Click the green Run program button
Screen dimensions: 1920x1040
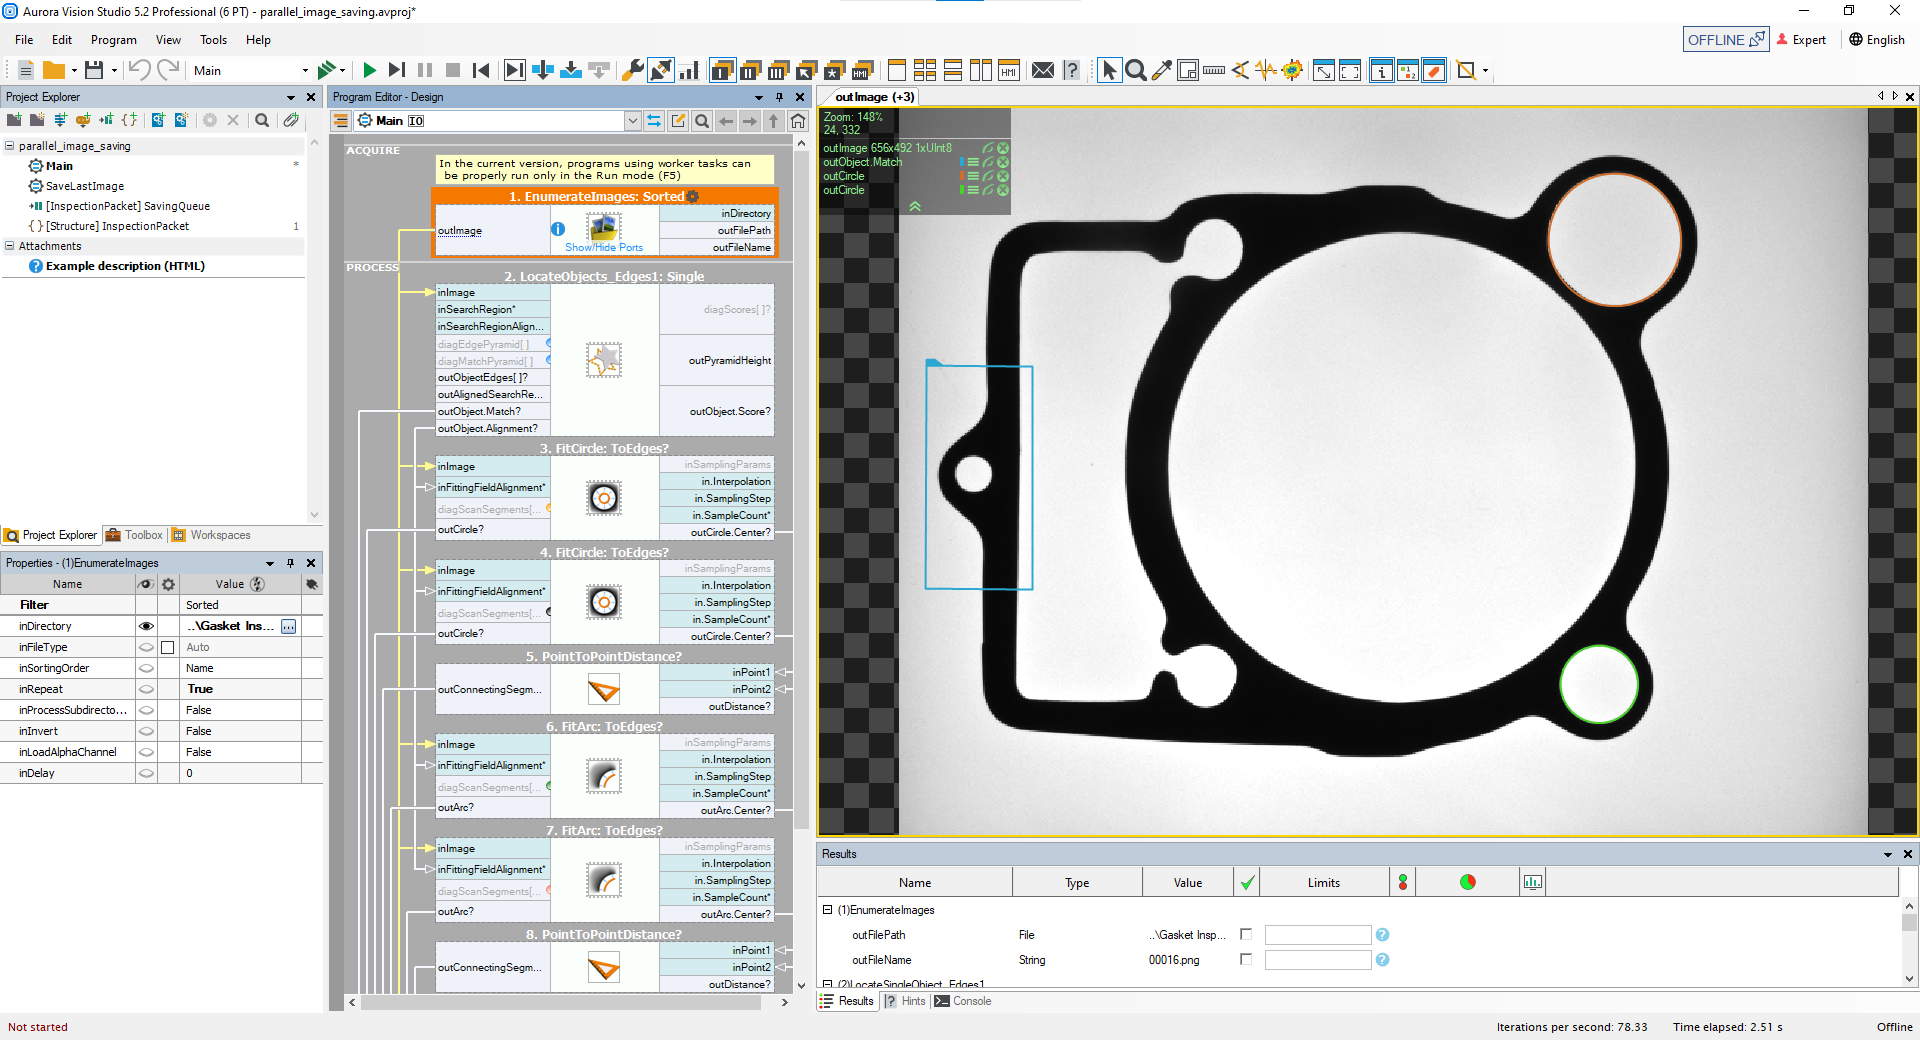tap(369, 70)
